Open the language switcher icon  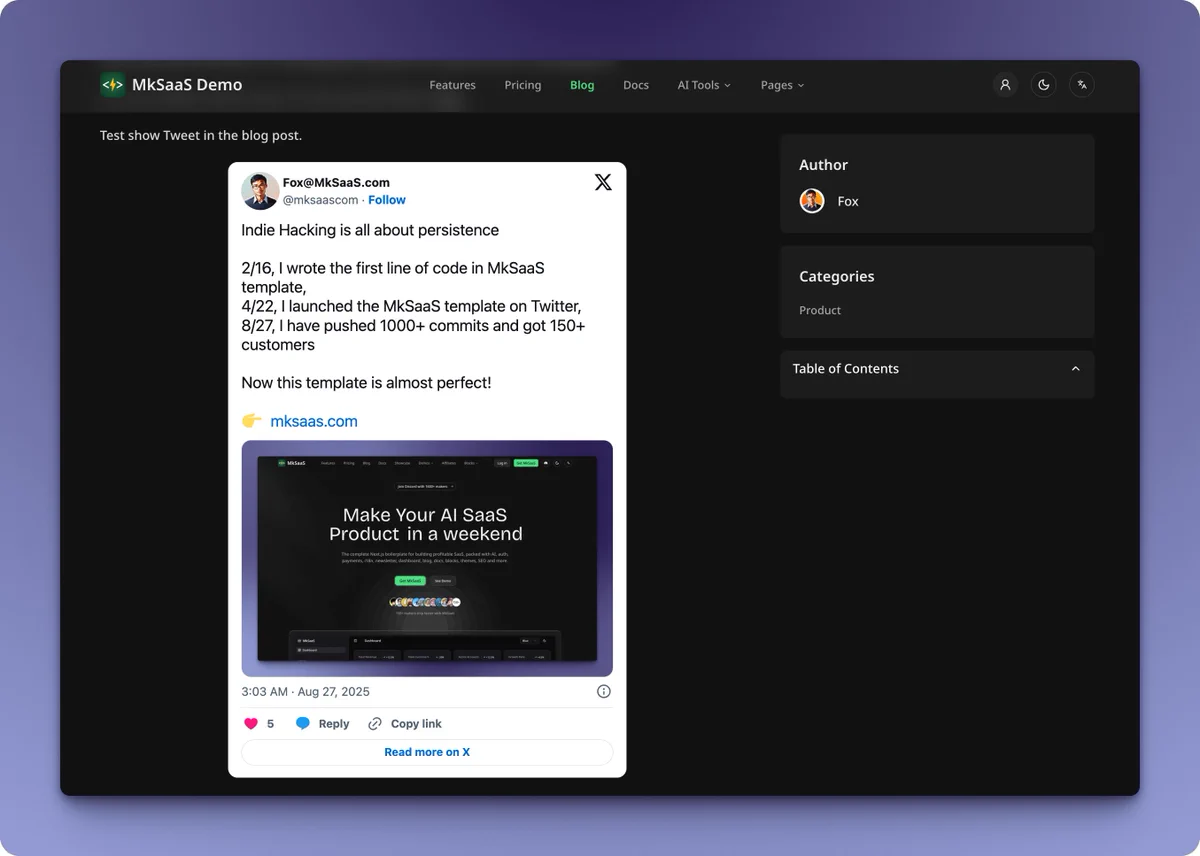(x=1081, y=85)
